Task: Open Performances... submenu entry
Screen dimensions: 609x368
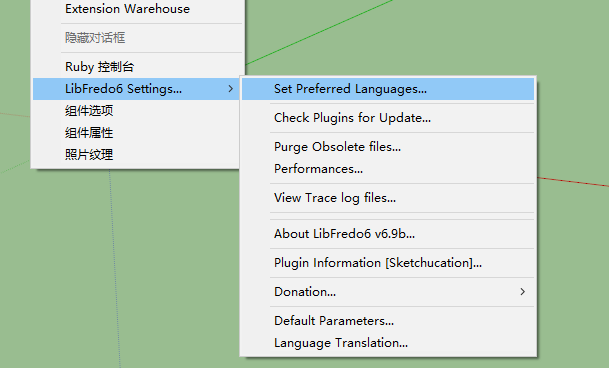Action: coord(388,169)
